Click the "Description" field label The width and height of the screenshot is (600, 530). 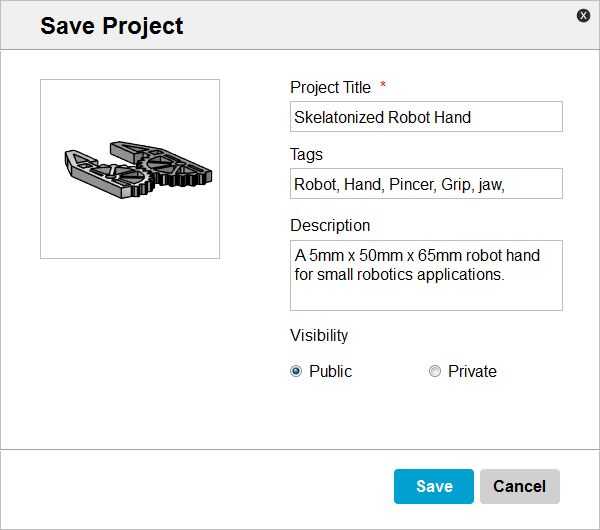[330, 225]
